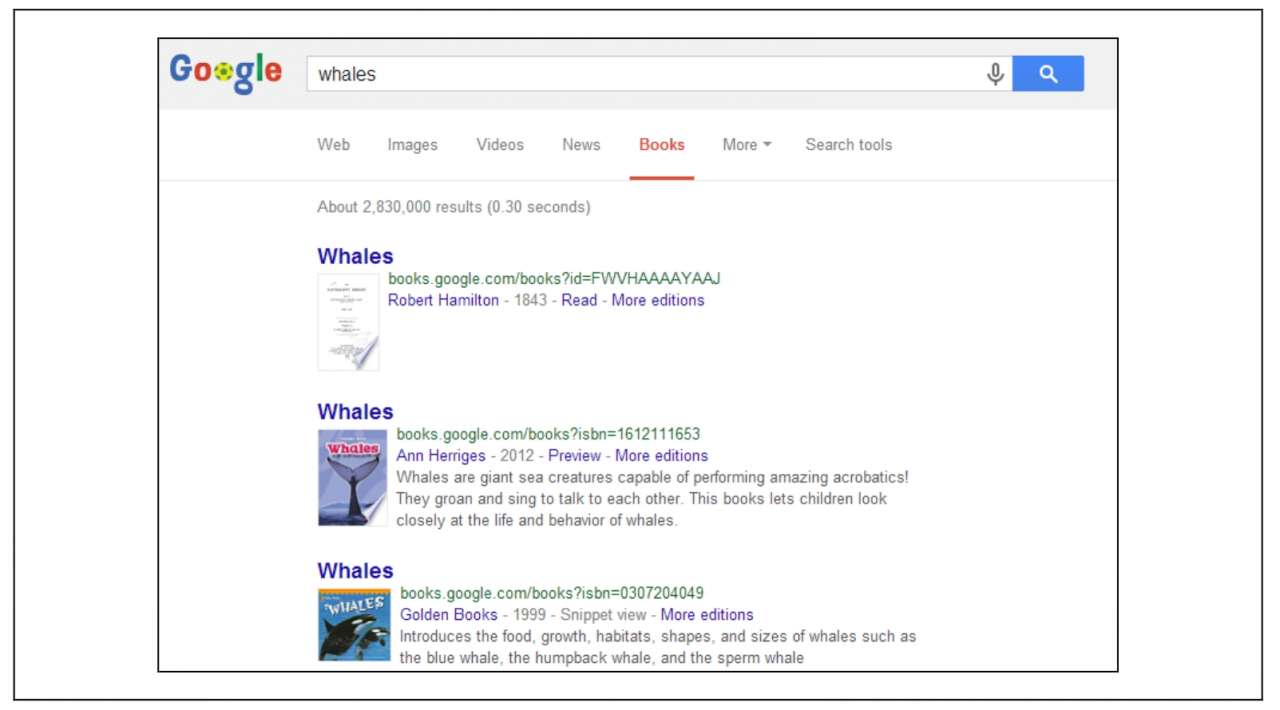Click the orca book cover thumbnail
1280x710 pixels.
point(354,625)
